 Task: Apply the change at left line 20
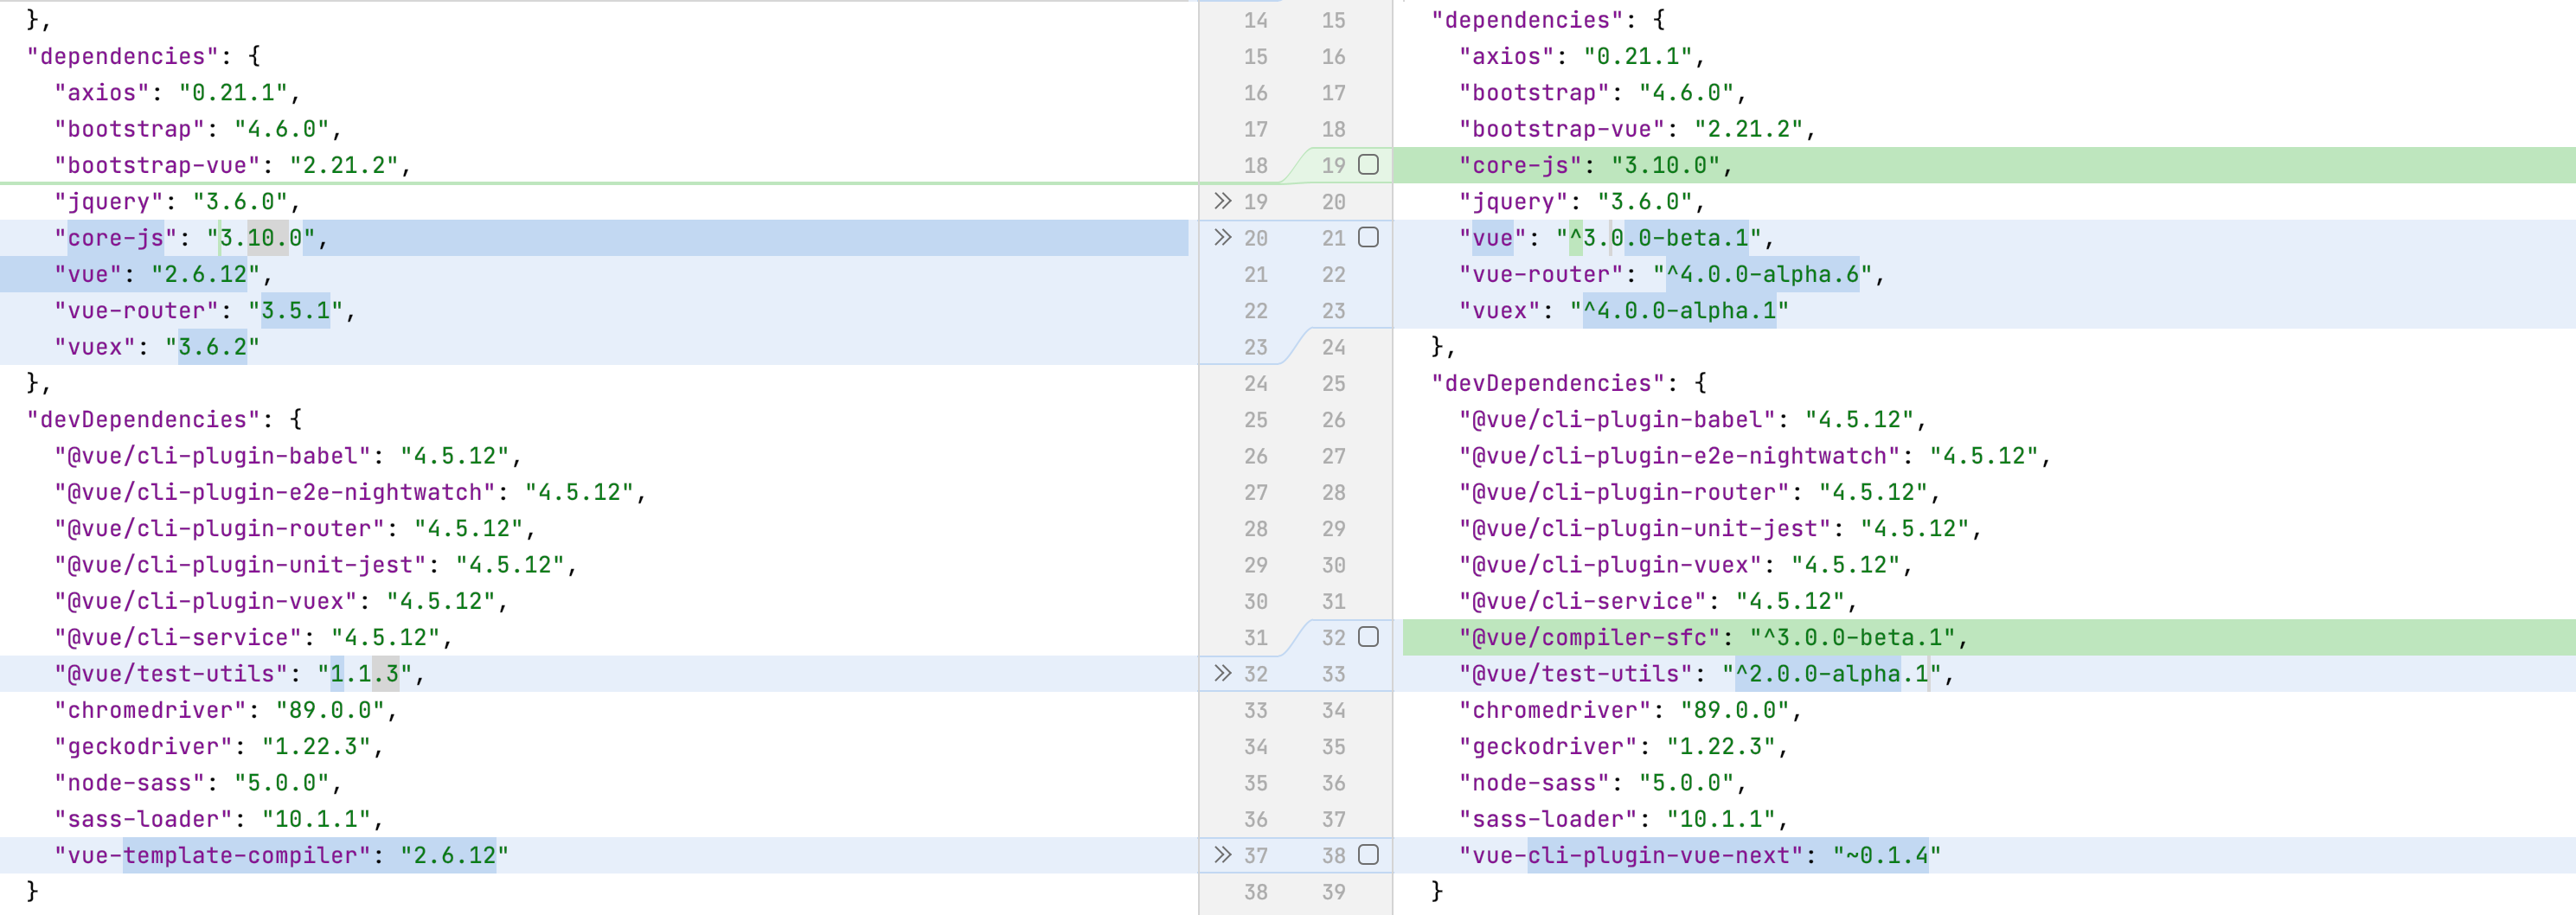(1222, 237)
